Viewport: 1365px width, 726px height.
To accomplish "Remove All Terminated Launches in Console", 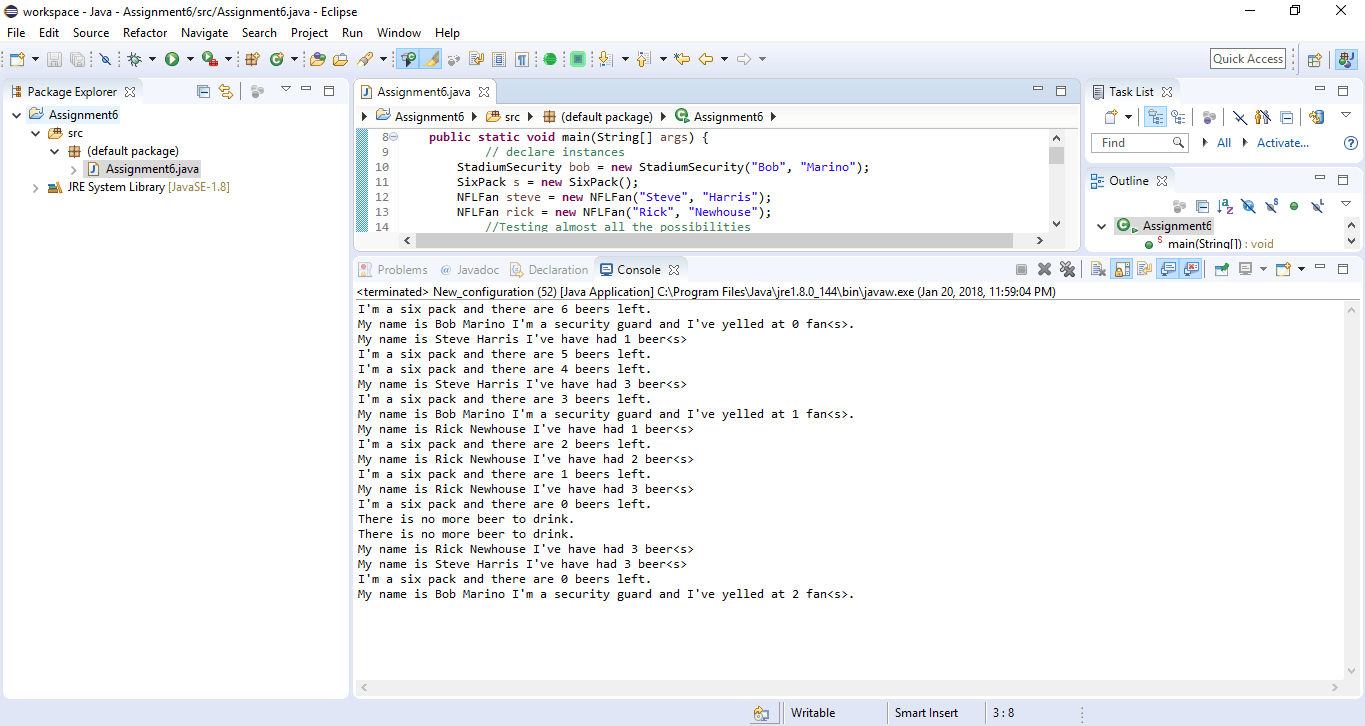I will pyautogui.click(x=1067, y=269).
